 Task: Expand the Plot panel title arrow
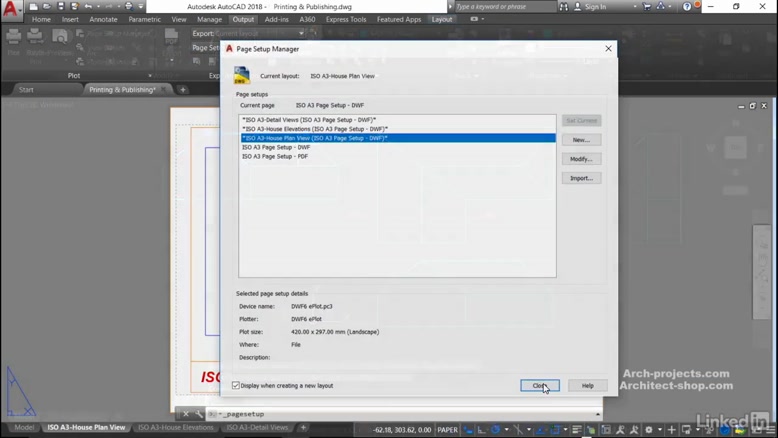[x=150, y=76]
